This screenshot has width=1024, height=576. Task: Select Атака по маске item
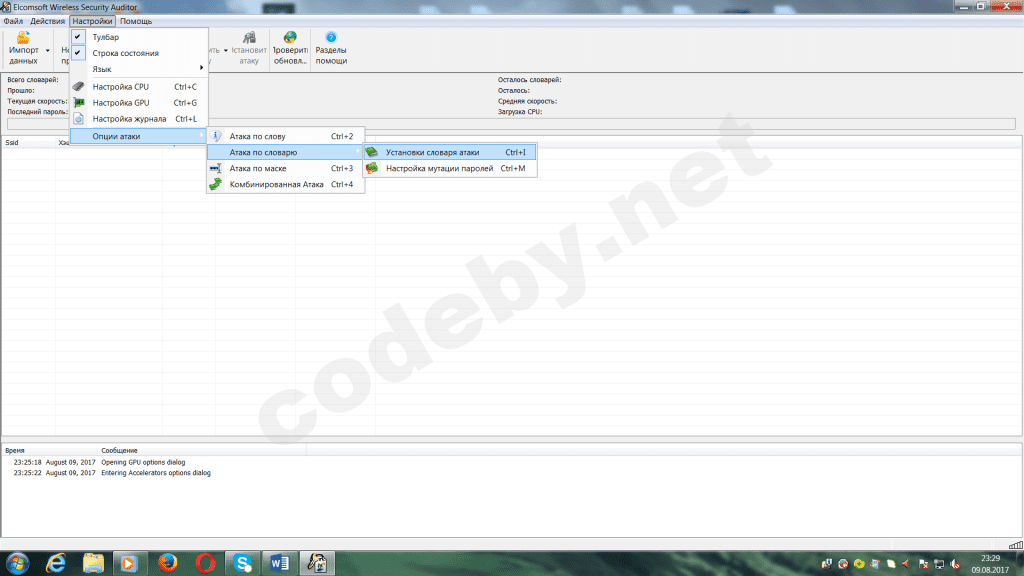(285, 168)
